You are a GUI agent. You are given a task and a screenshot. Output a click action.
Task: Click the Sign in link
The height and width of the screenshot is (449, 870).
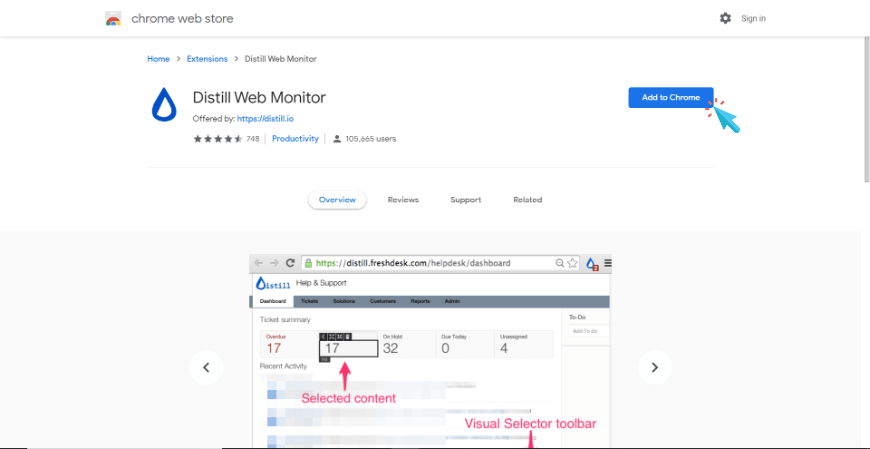click(753, 18)
